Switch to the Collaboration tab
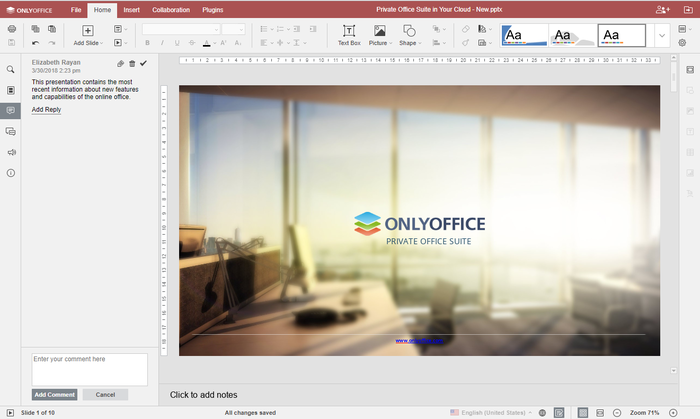 tap(171, 10)
